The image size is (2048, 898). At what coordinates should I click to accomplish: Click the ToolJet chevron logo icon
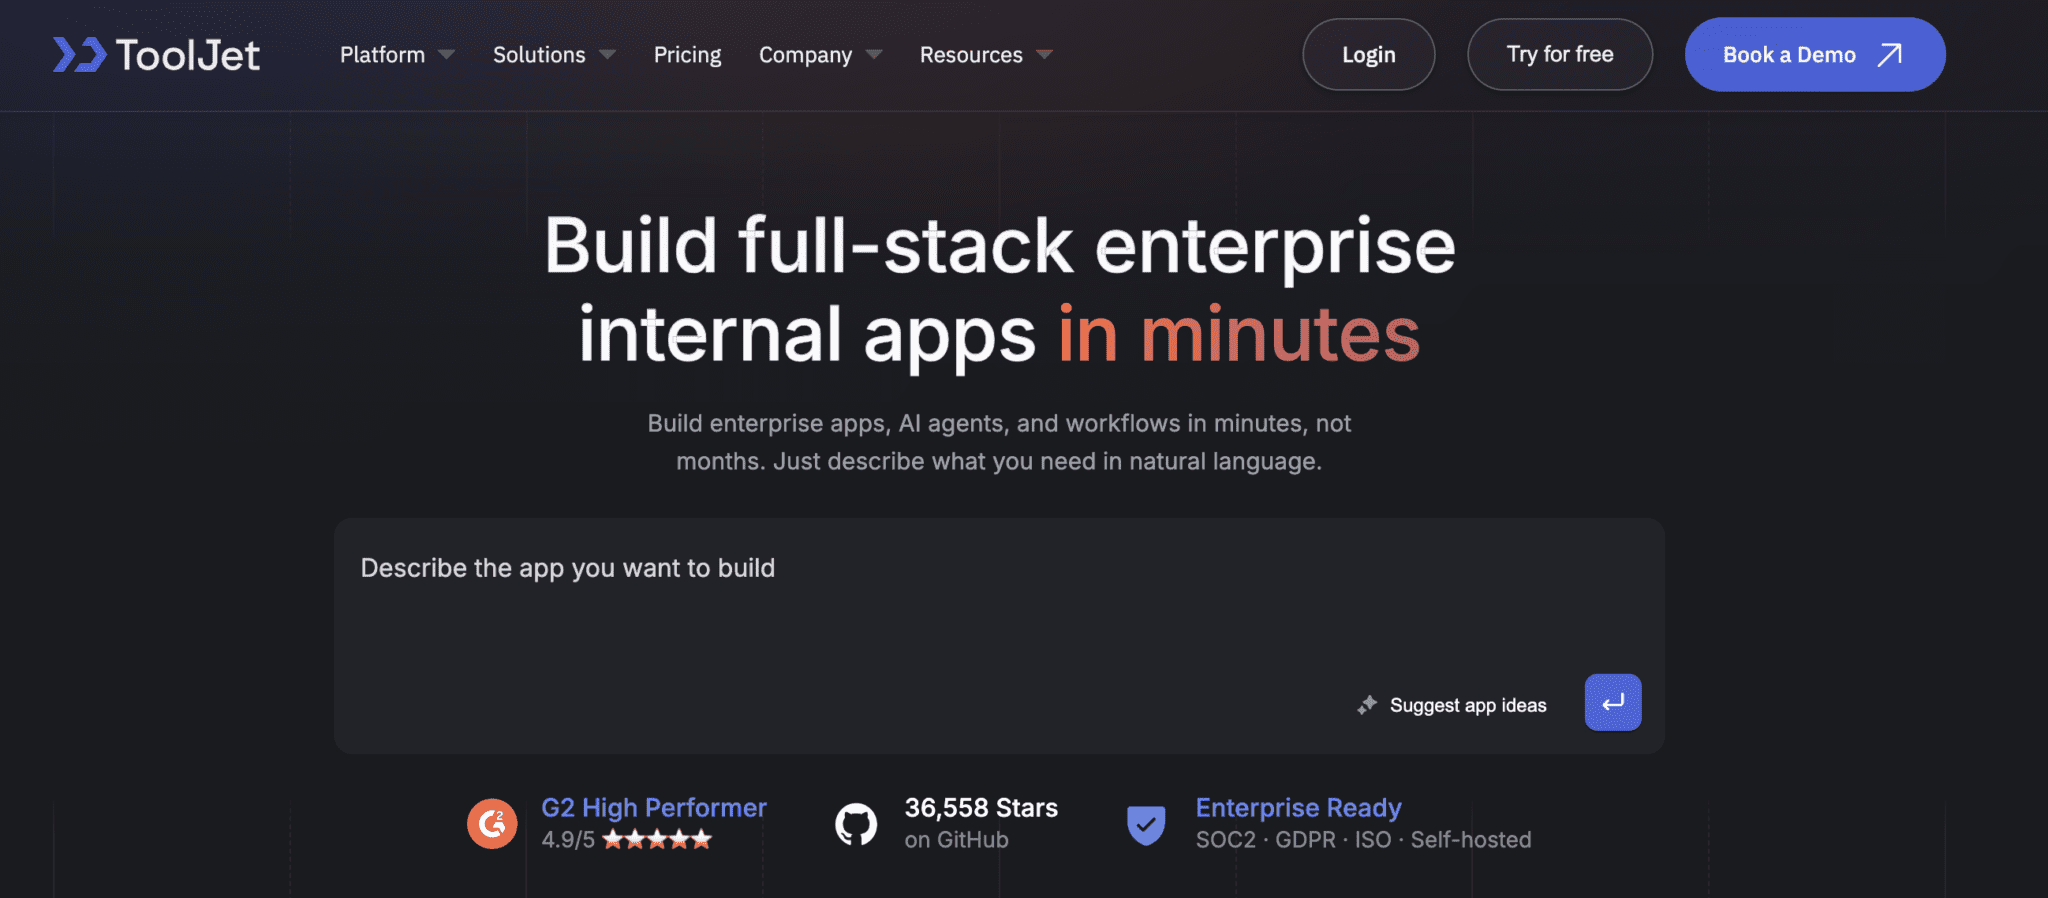point(79,55)
